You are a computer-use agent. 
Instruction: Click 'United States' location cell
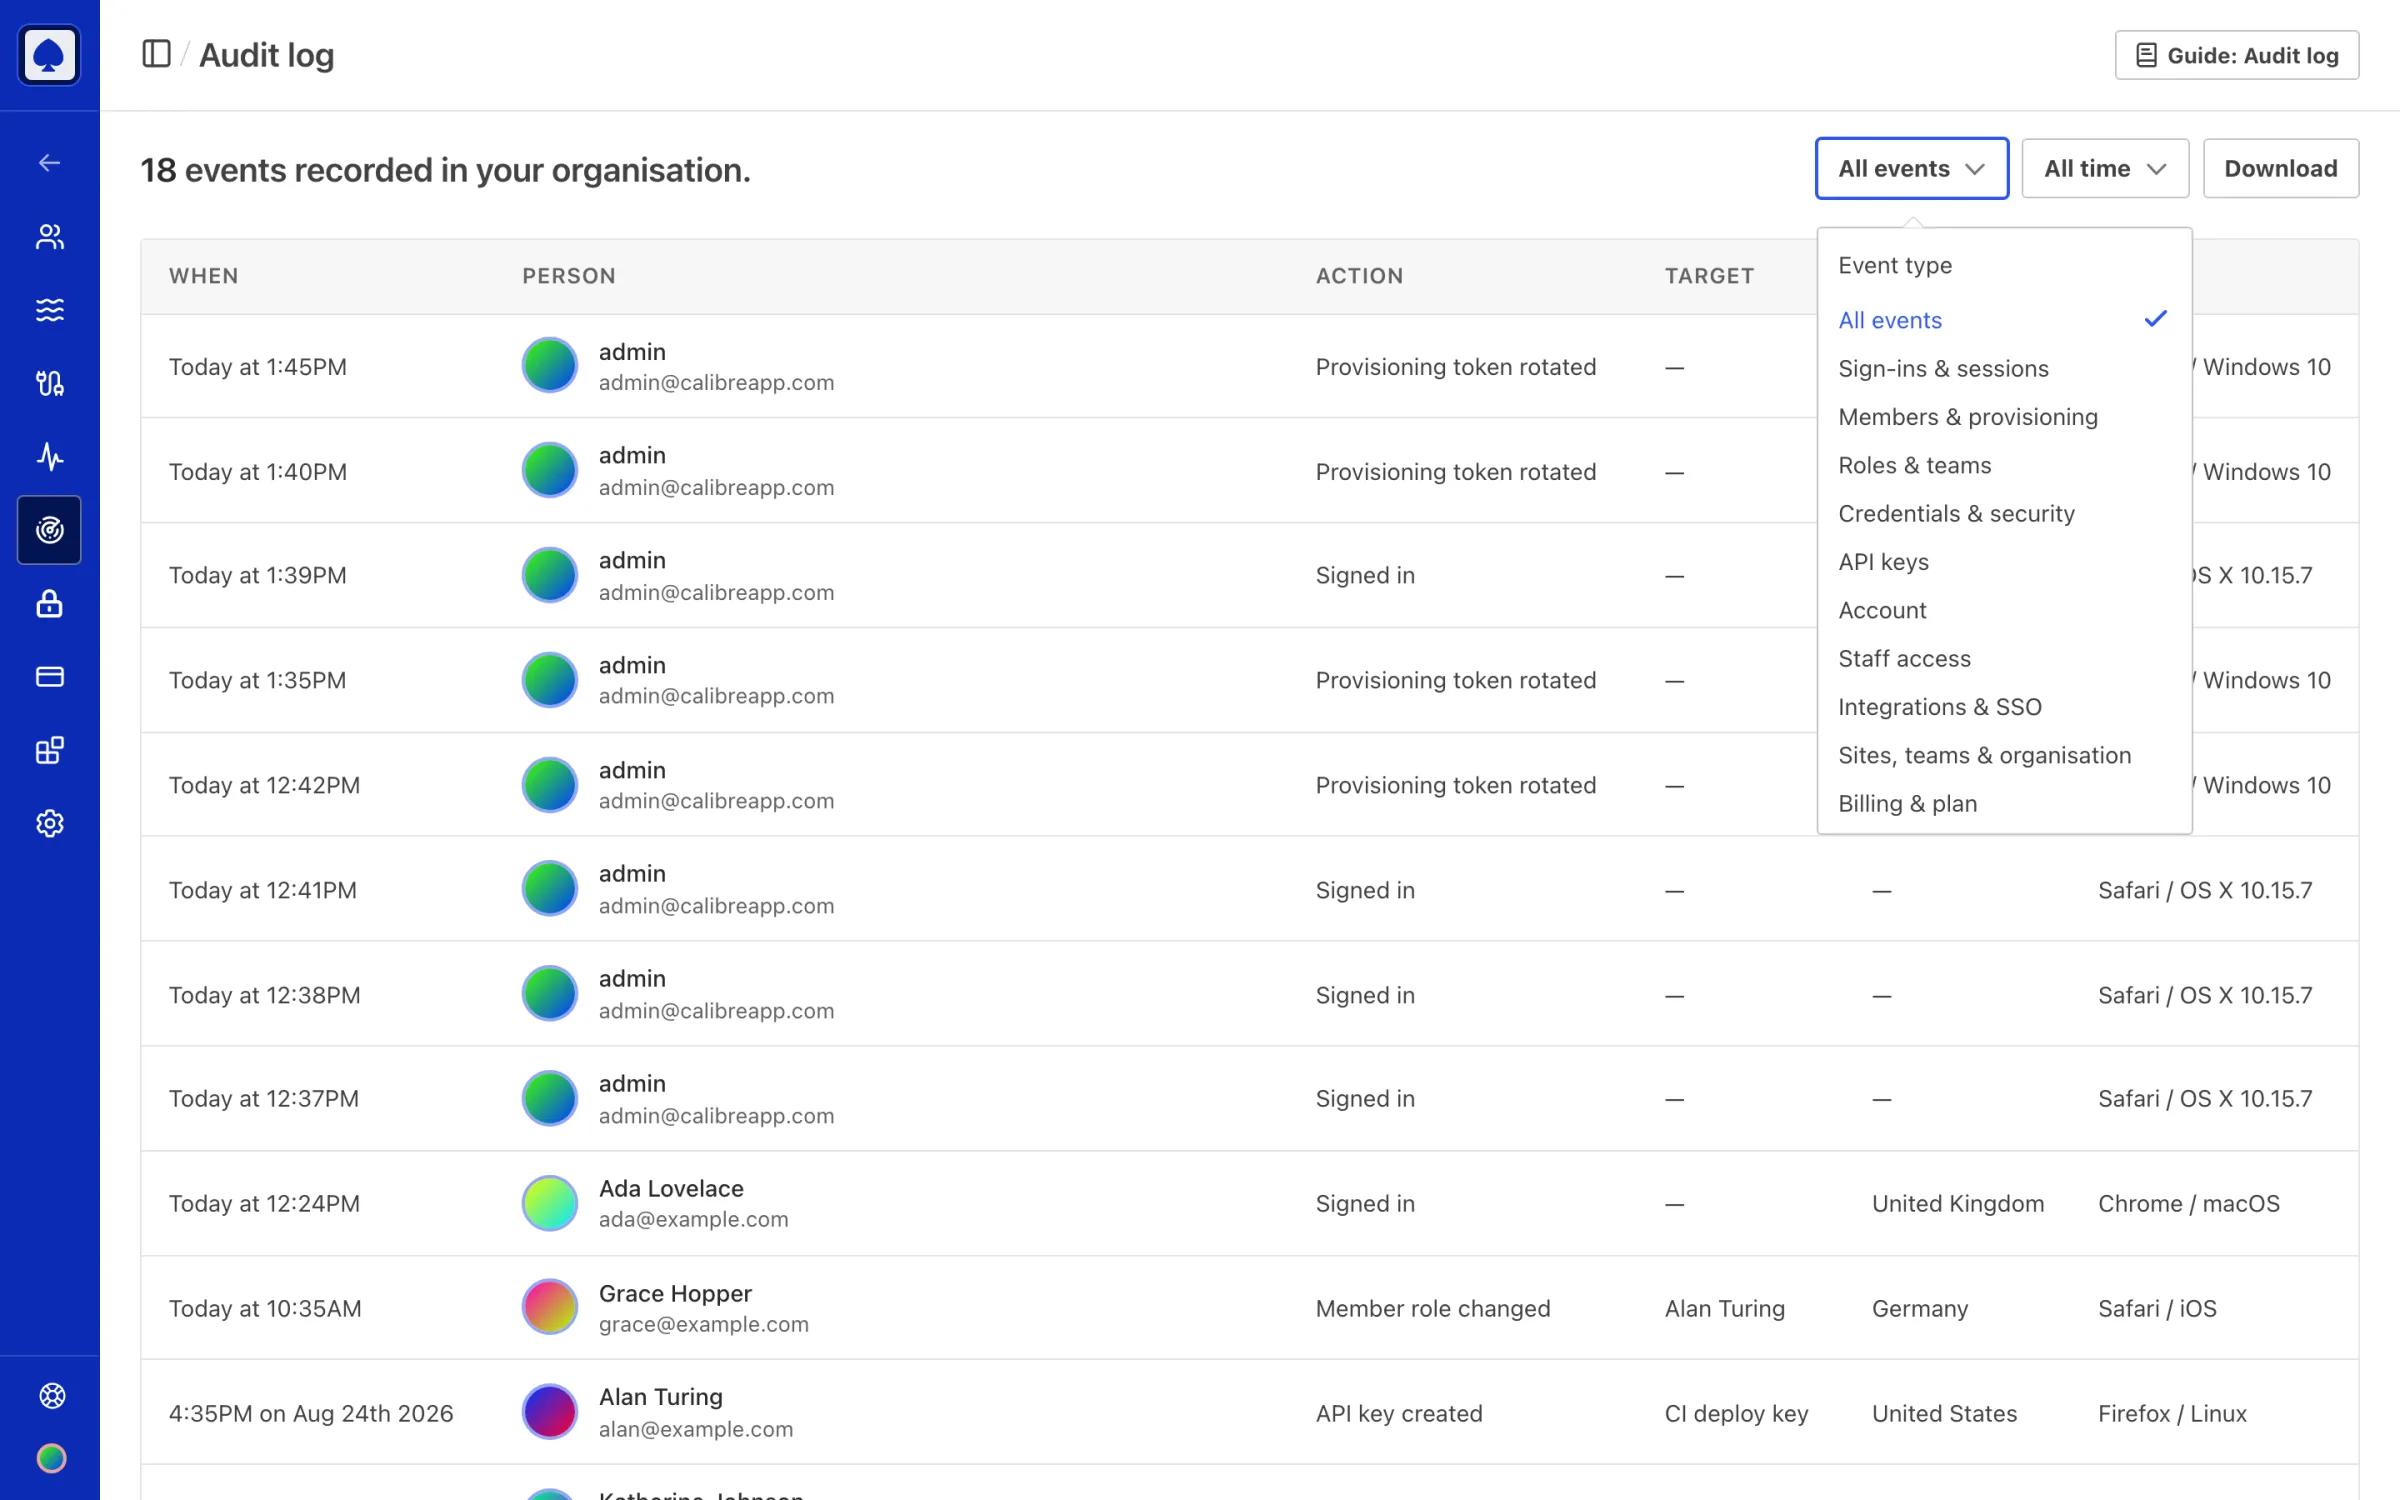click(1944, 1413)
